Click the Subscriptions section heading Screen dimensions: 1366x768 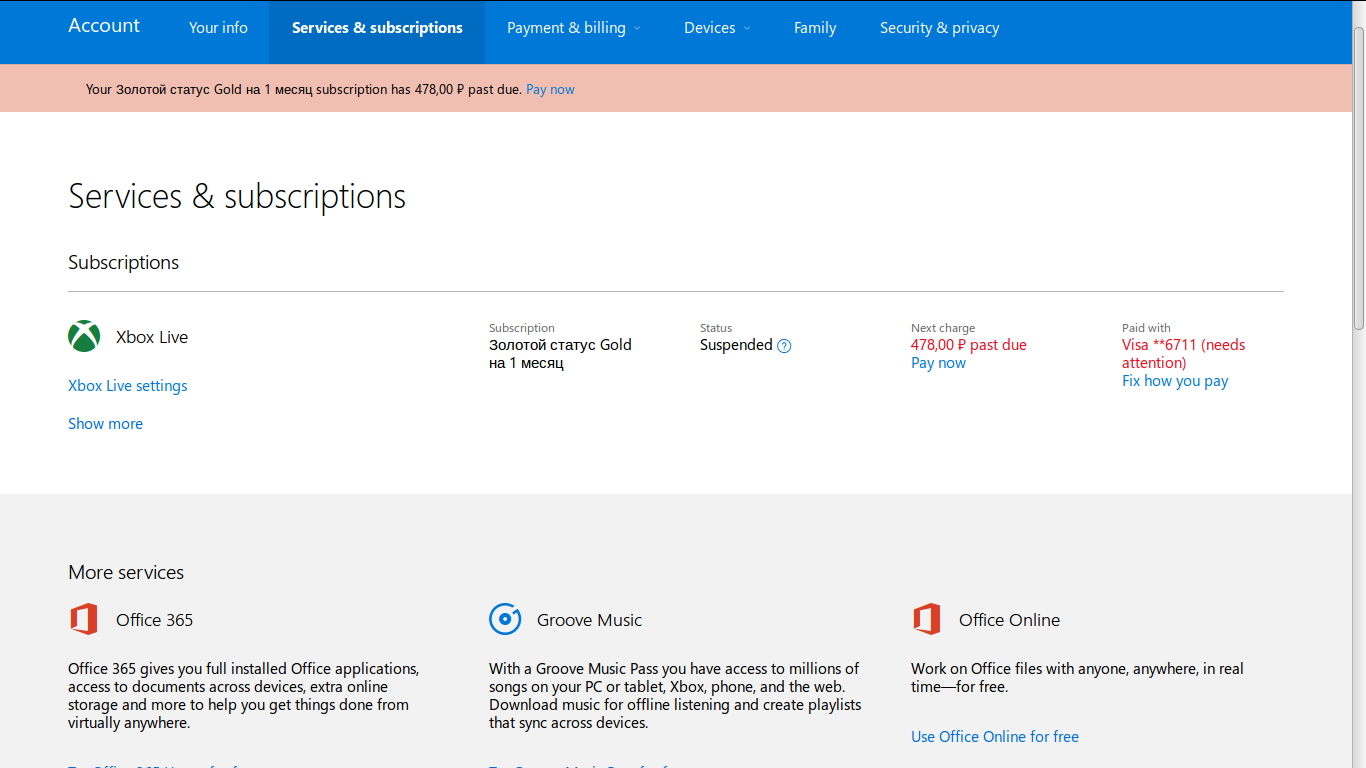tap(123, 263)
